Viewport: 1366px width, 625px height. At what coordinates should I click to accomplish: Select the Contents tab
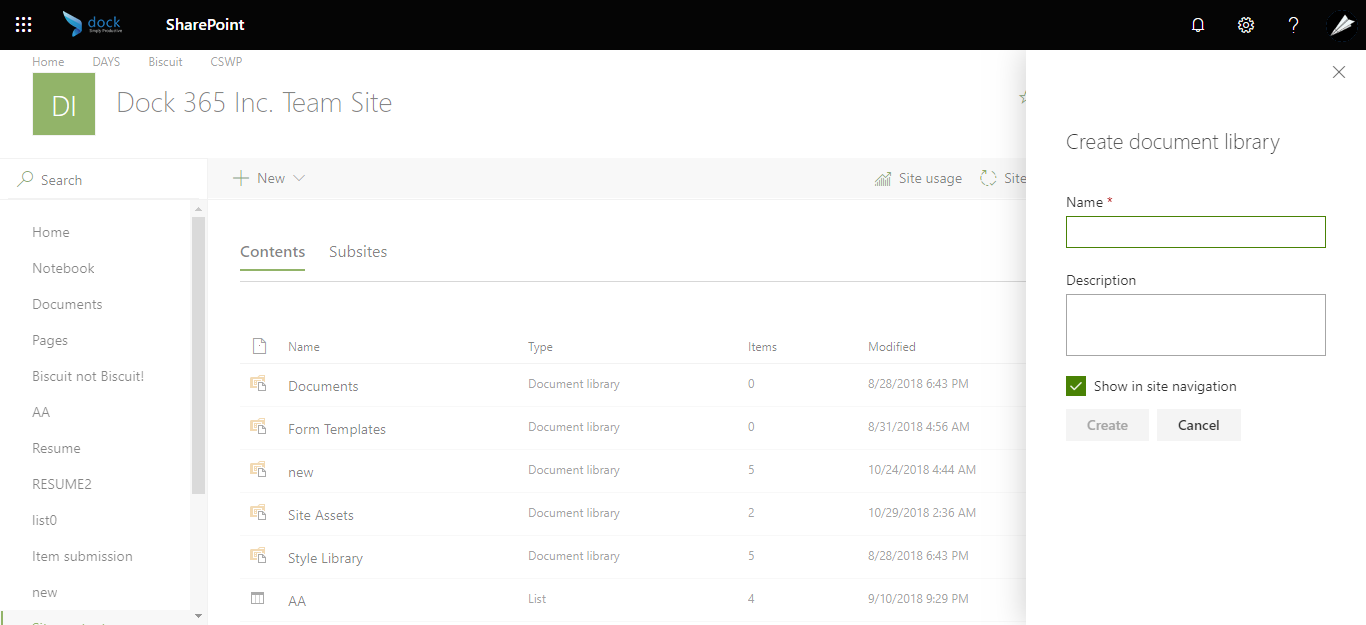pyautogui.click(x=272, y=251)
